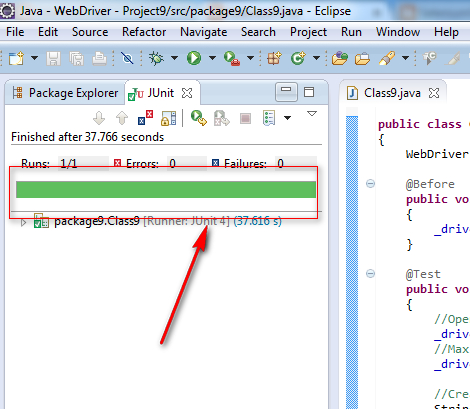Open New Java Class dropdown arrow

coord(316,58)
